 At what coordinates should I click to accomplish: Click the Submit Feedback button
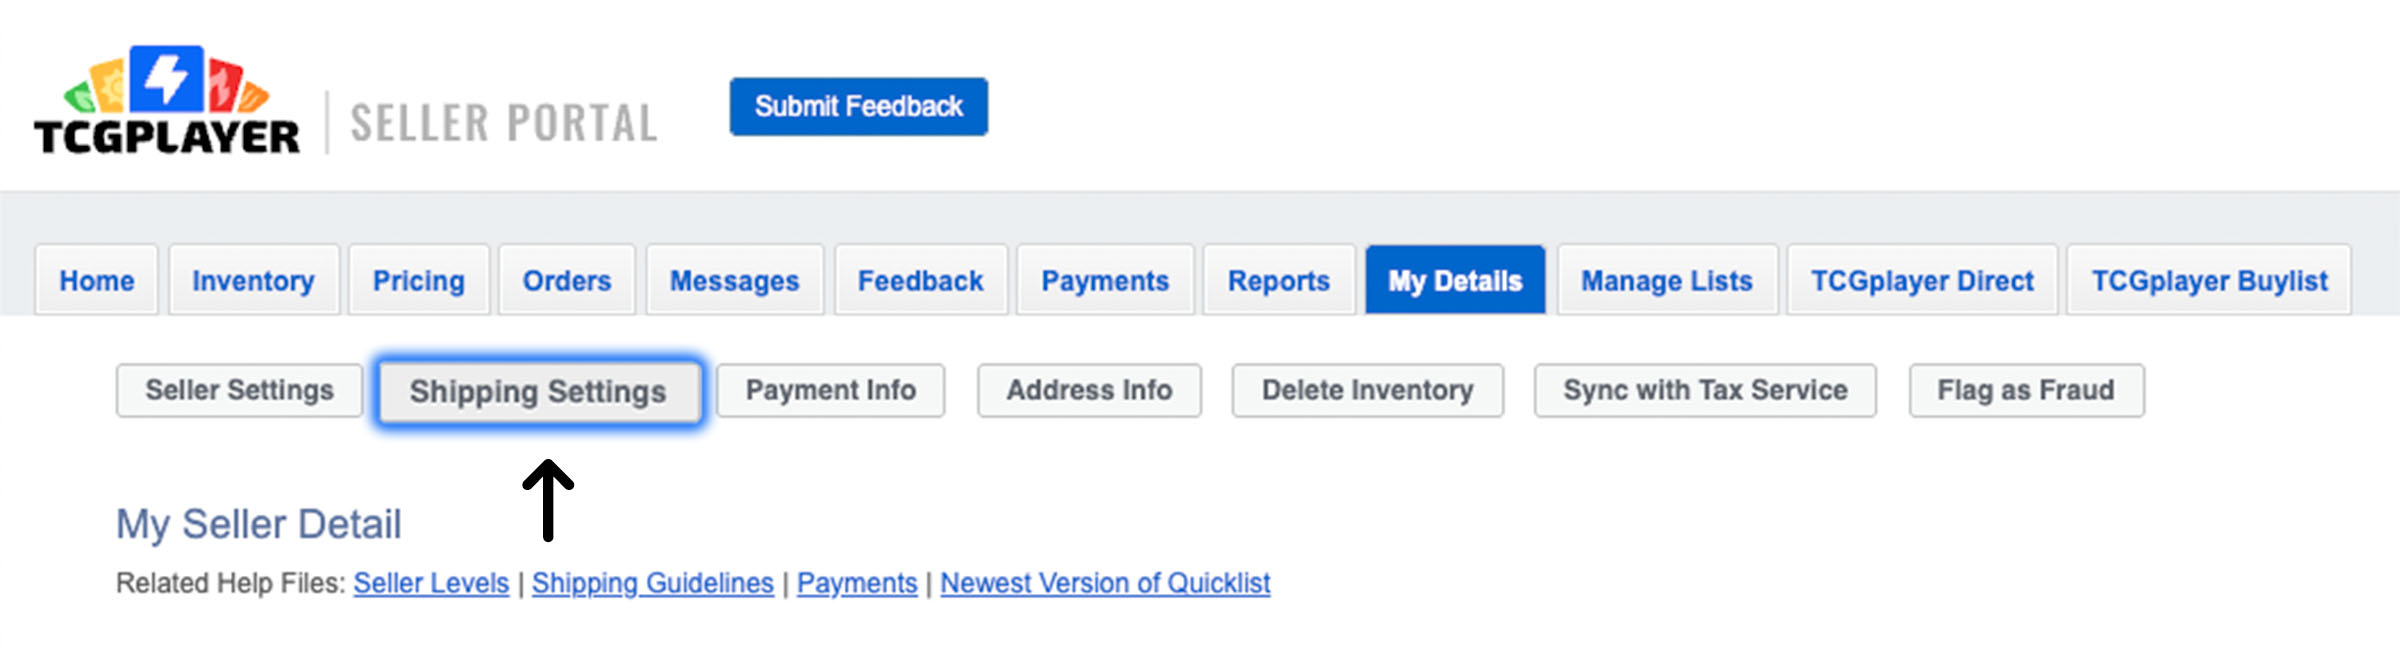[859, 106]
